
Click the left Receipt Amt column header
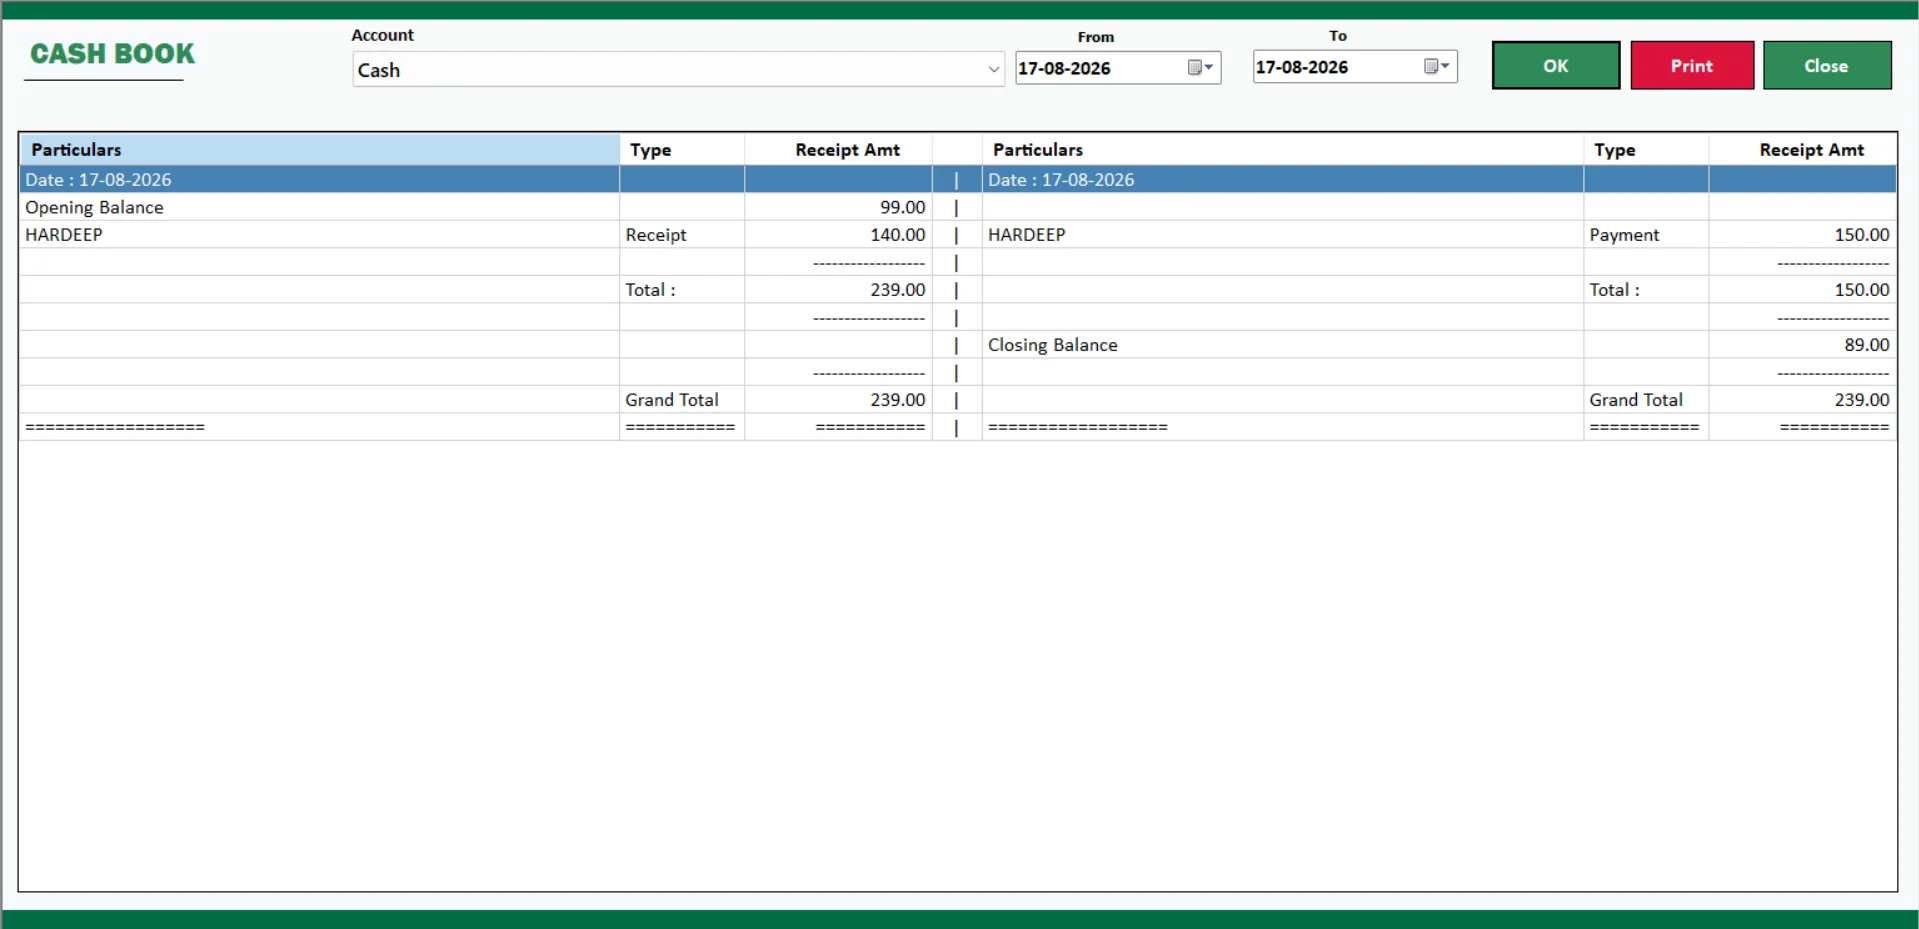point(838,150)
